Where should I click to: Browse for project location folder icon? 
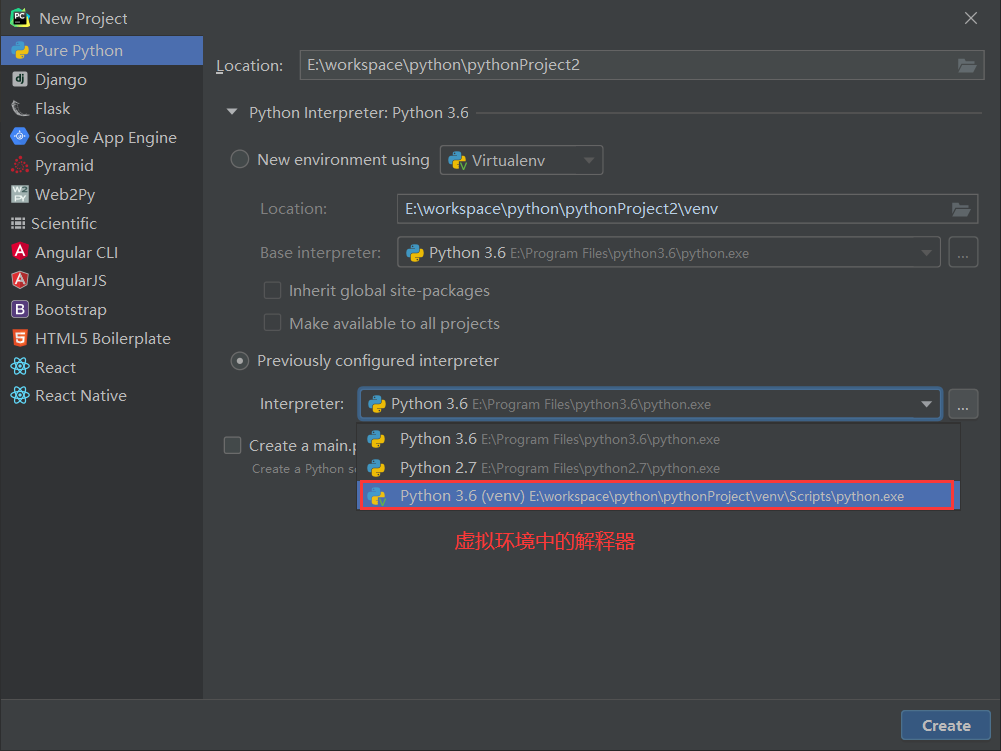point(967,65)
